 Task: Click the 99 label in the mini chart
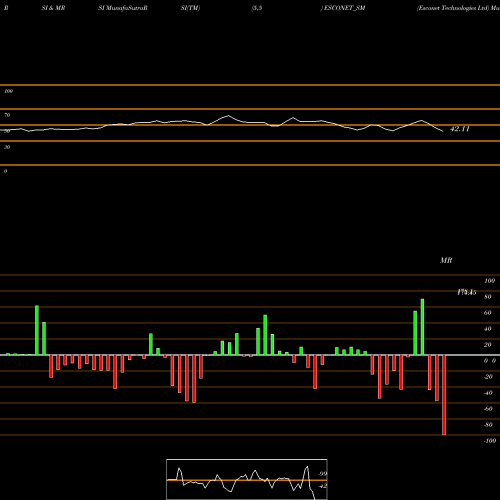[x=322, y=474]
